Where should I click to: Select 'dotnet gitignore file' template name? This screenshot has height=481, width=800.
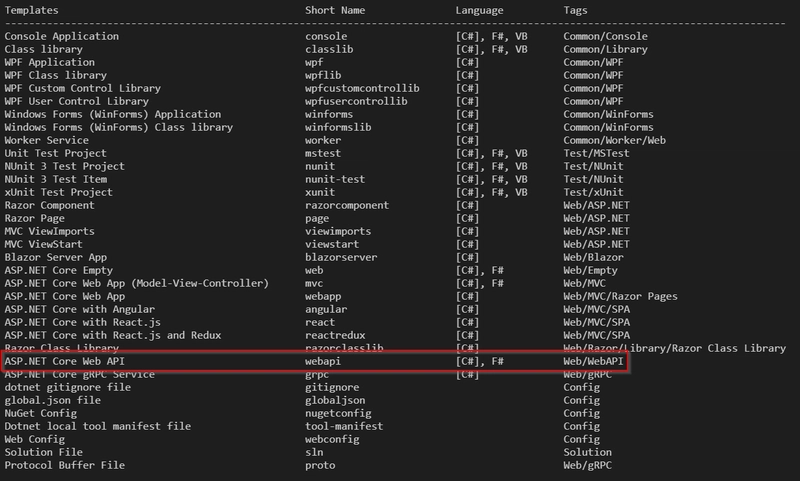coord(67,388)
